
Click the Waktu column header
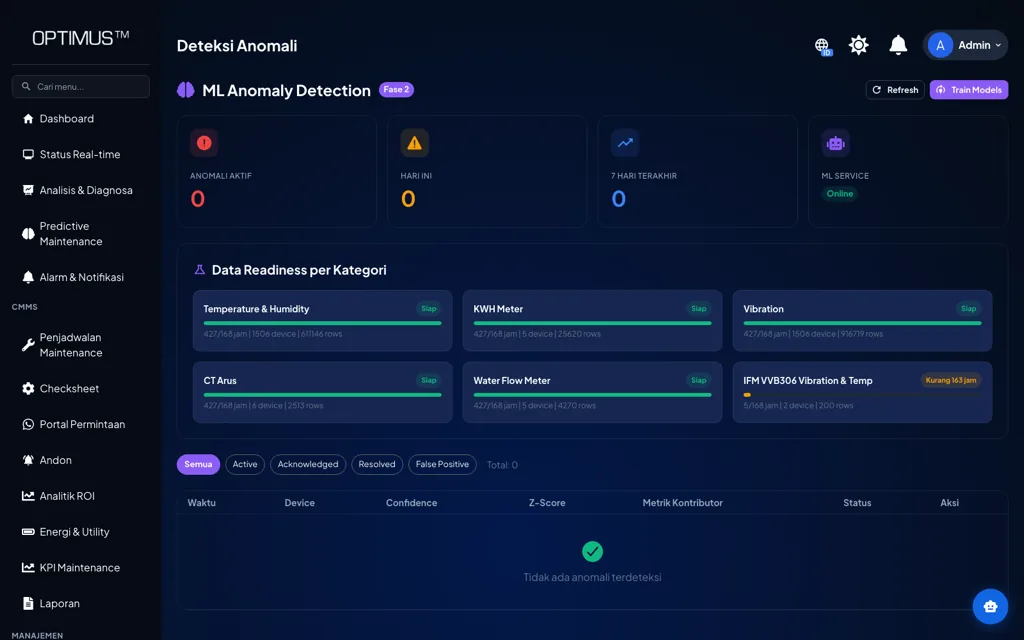[202, 503]
